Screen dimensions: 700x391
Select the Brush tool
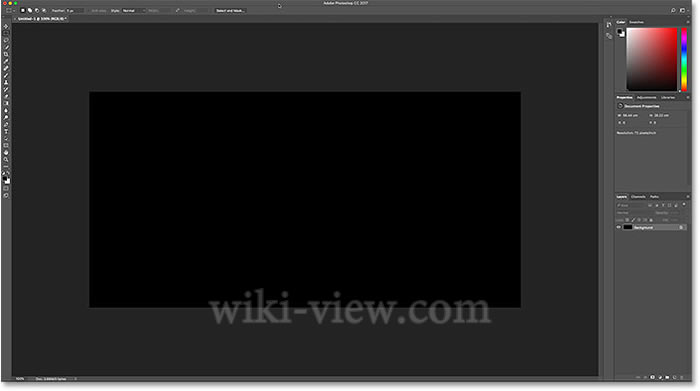[x=6, y=75]
